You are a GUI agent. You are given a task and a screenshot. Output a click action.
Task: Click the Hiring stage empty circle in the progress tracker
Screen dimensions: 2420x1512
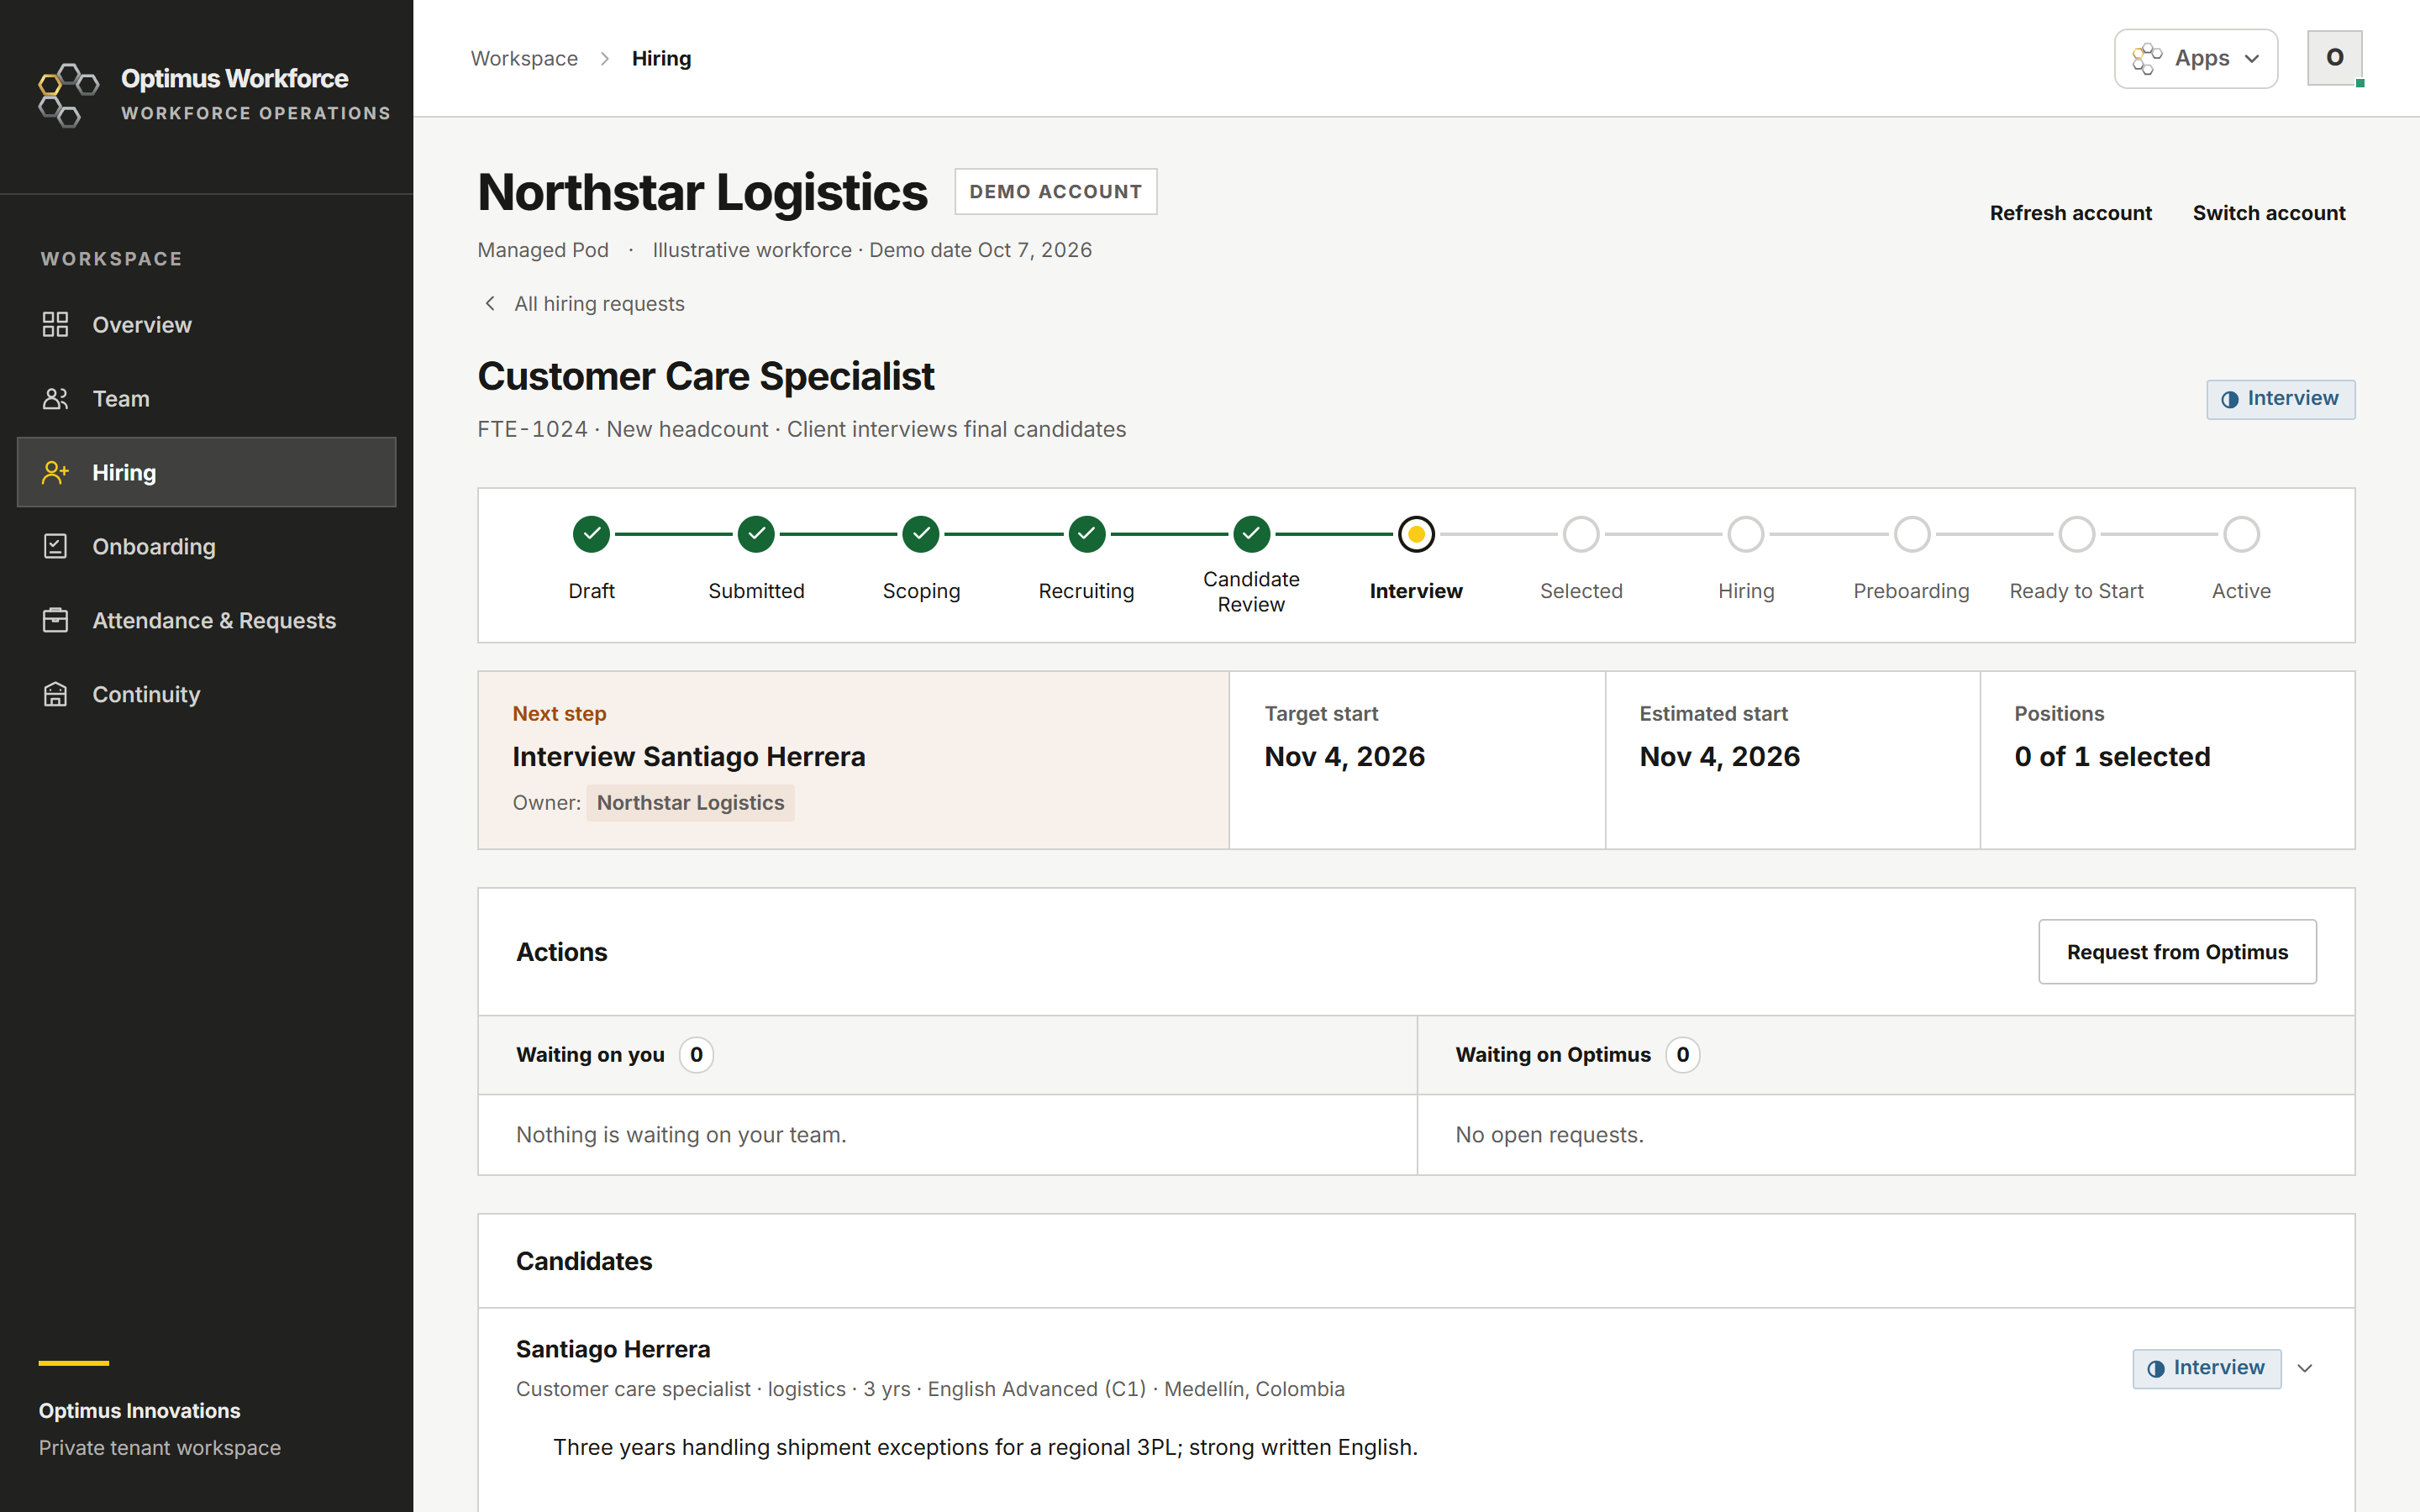(1746, 534)
